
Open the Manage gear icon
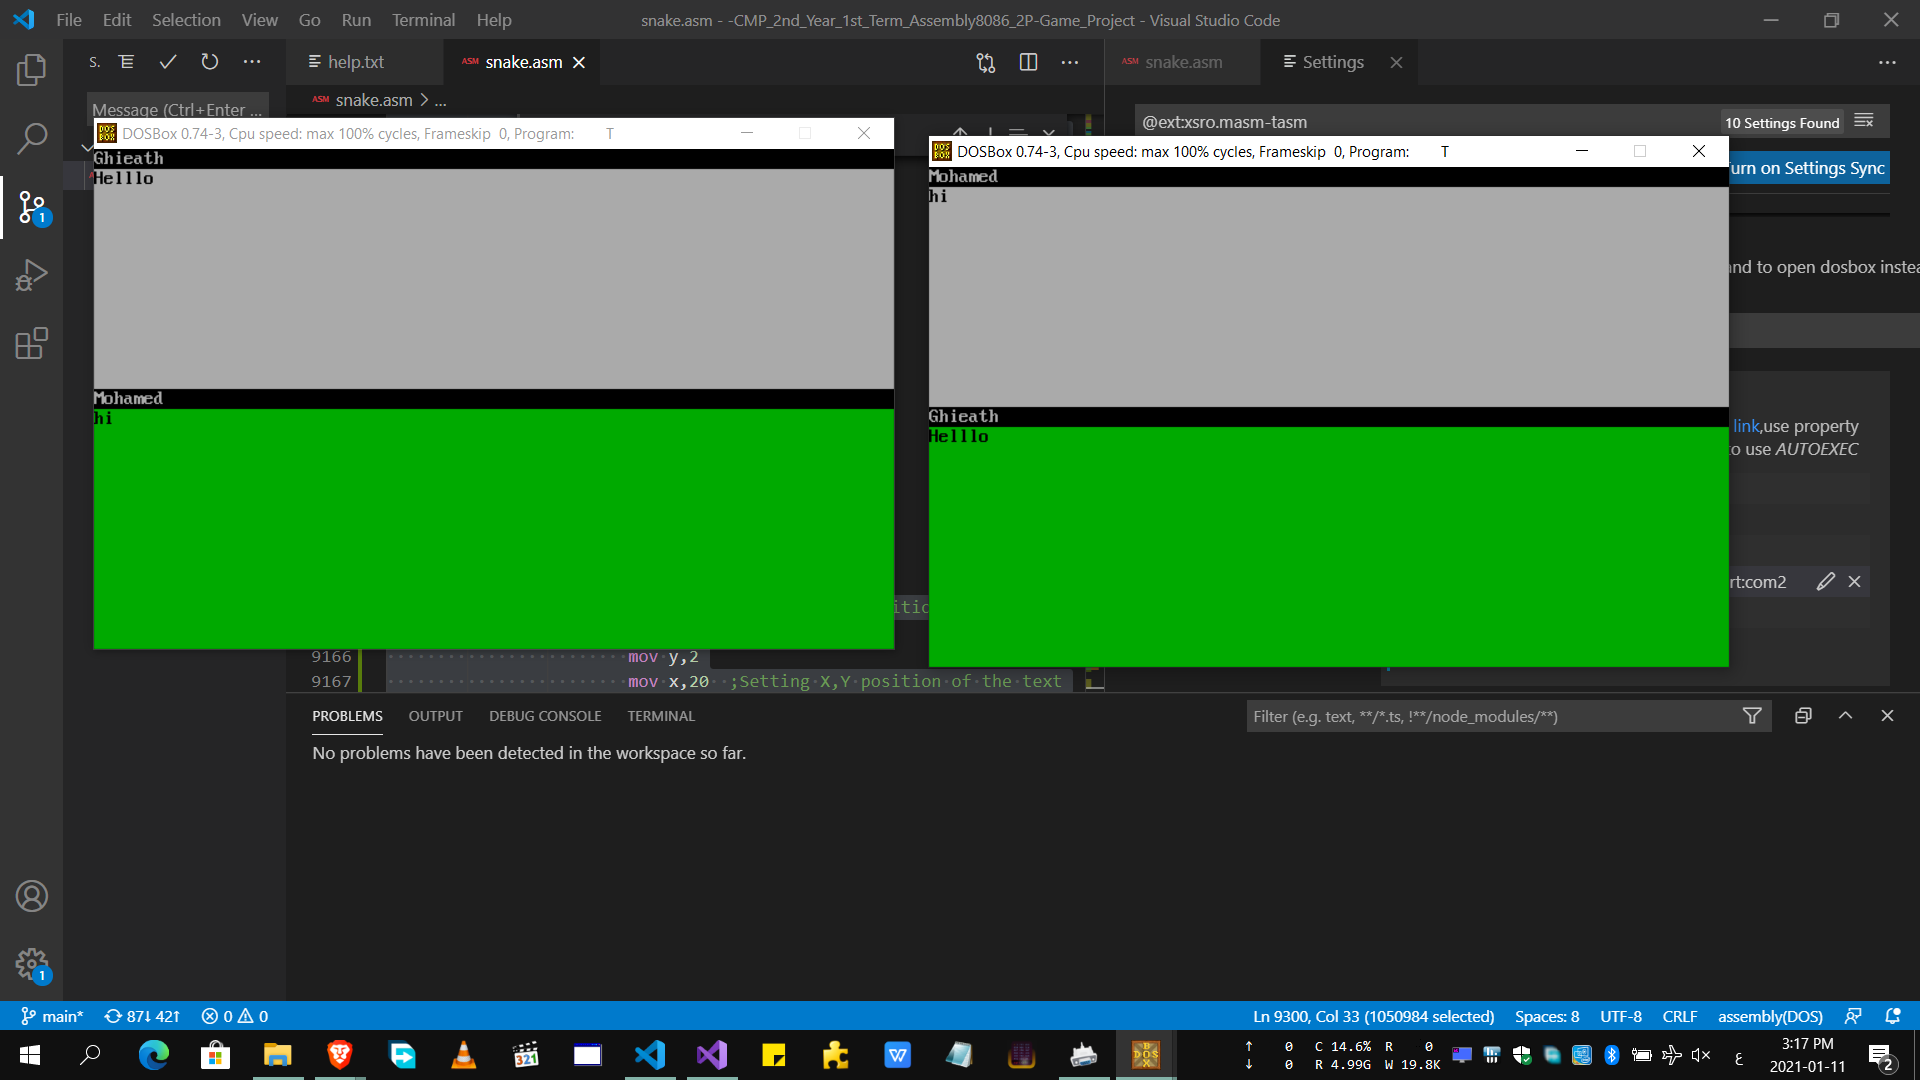pyautogui.click(x=31, y=964)
